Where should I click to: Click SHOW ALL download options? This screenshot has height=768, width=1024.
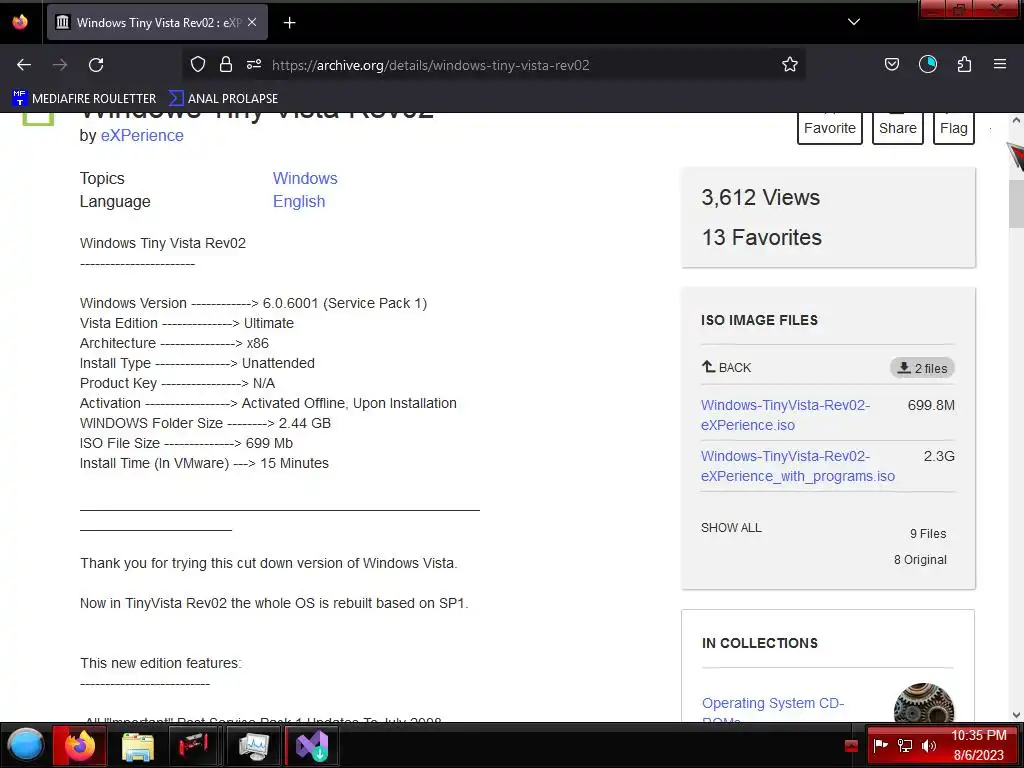731,528
